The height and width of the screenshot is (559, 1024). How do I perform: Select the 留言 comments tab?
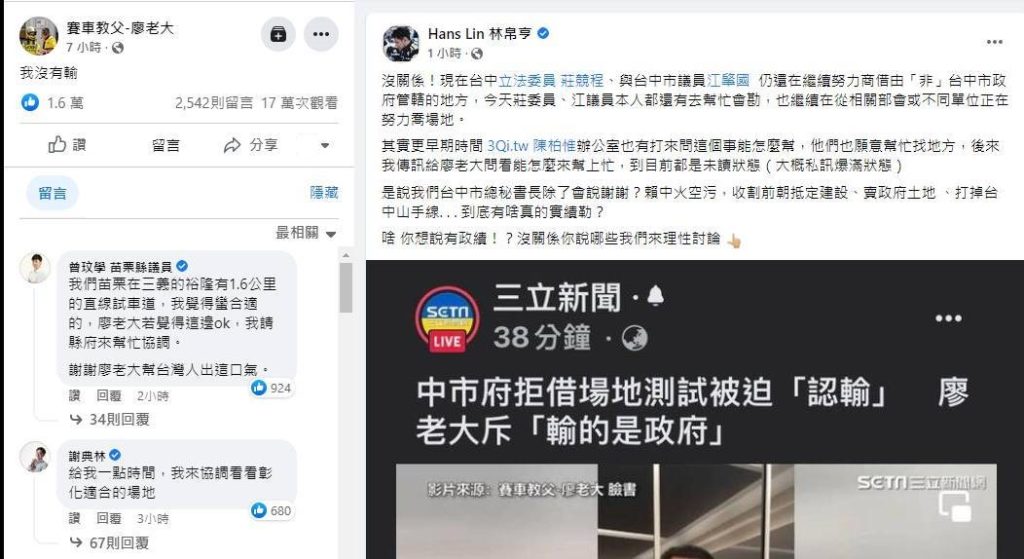click(x=52, y=193)
